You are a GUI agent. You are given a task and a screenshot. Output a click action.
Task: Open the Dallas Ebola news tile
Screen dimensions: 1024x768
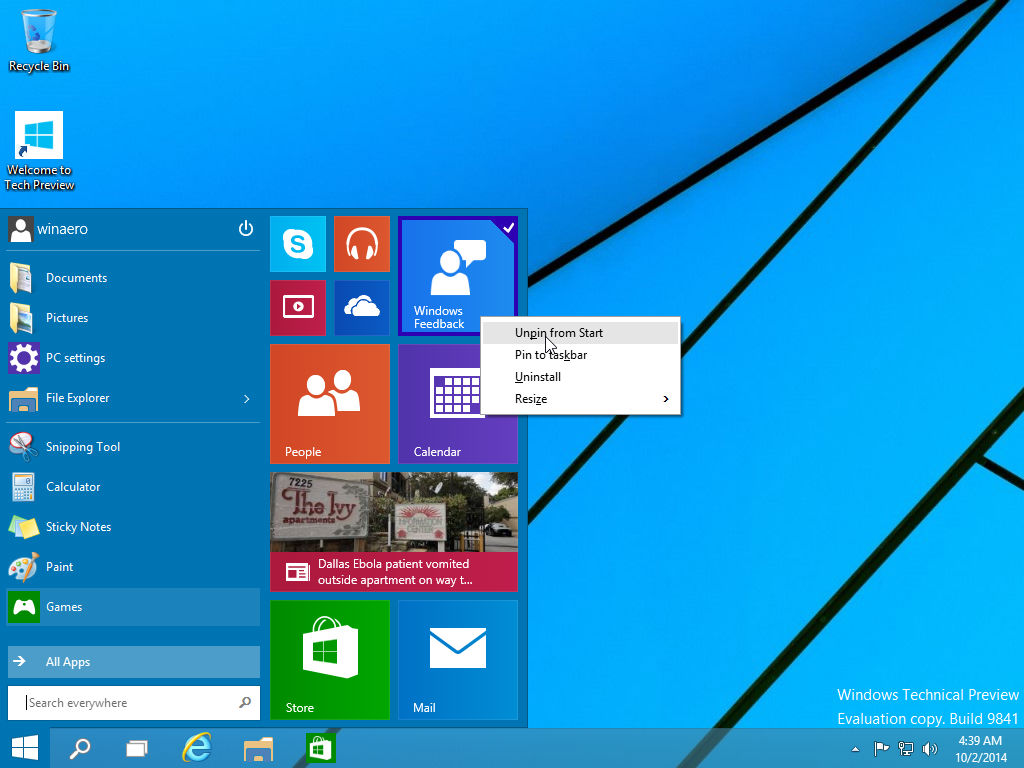393,531
